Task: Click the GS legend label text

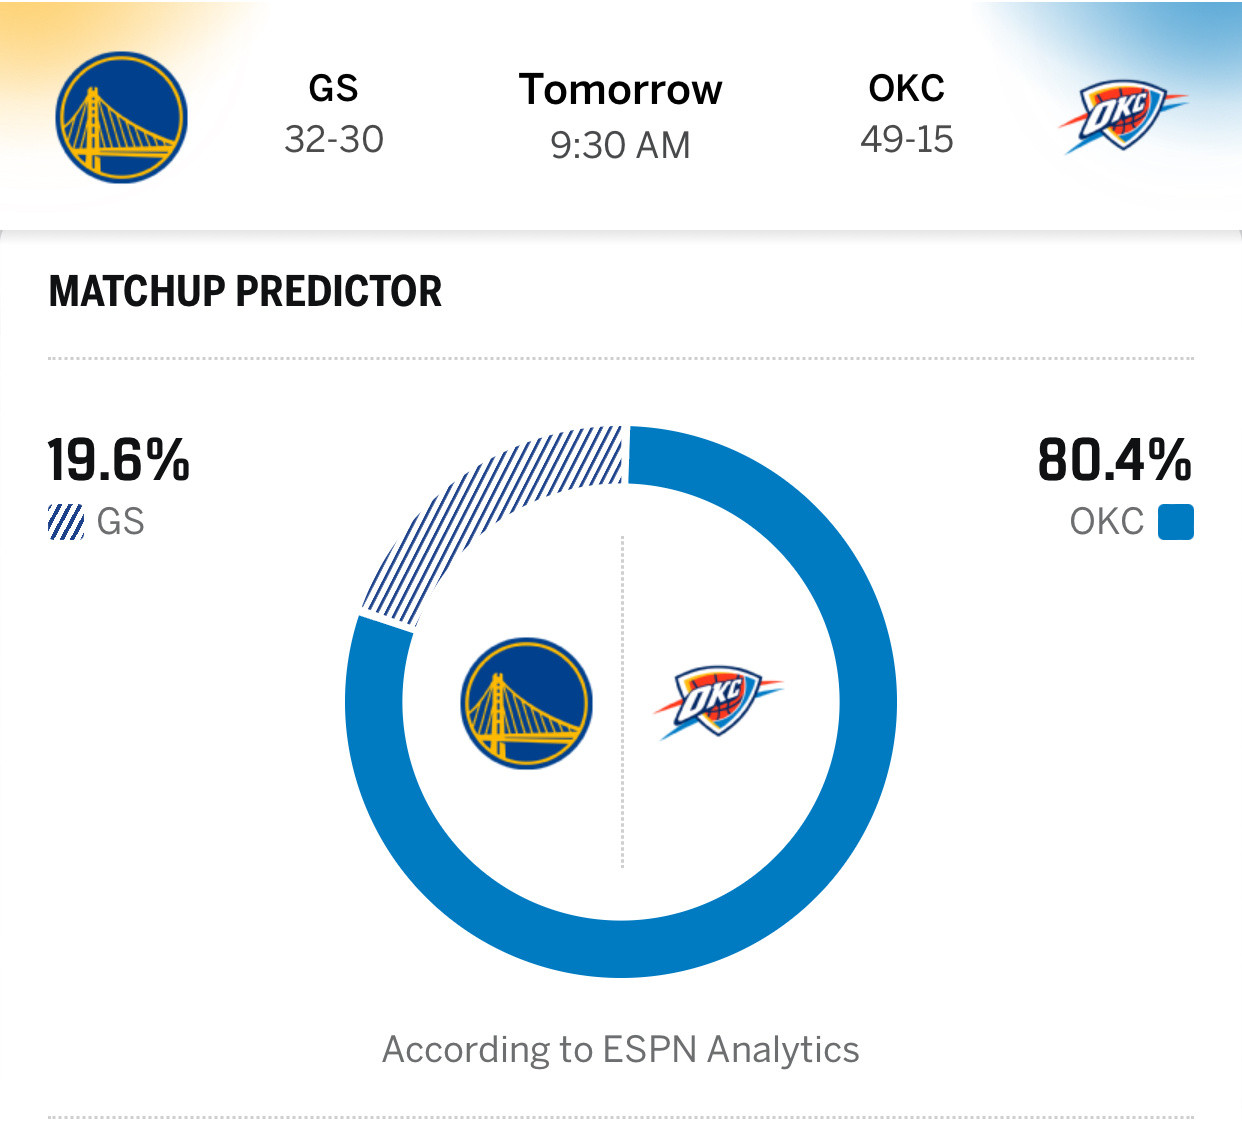Action: tap(121, 522)
